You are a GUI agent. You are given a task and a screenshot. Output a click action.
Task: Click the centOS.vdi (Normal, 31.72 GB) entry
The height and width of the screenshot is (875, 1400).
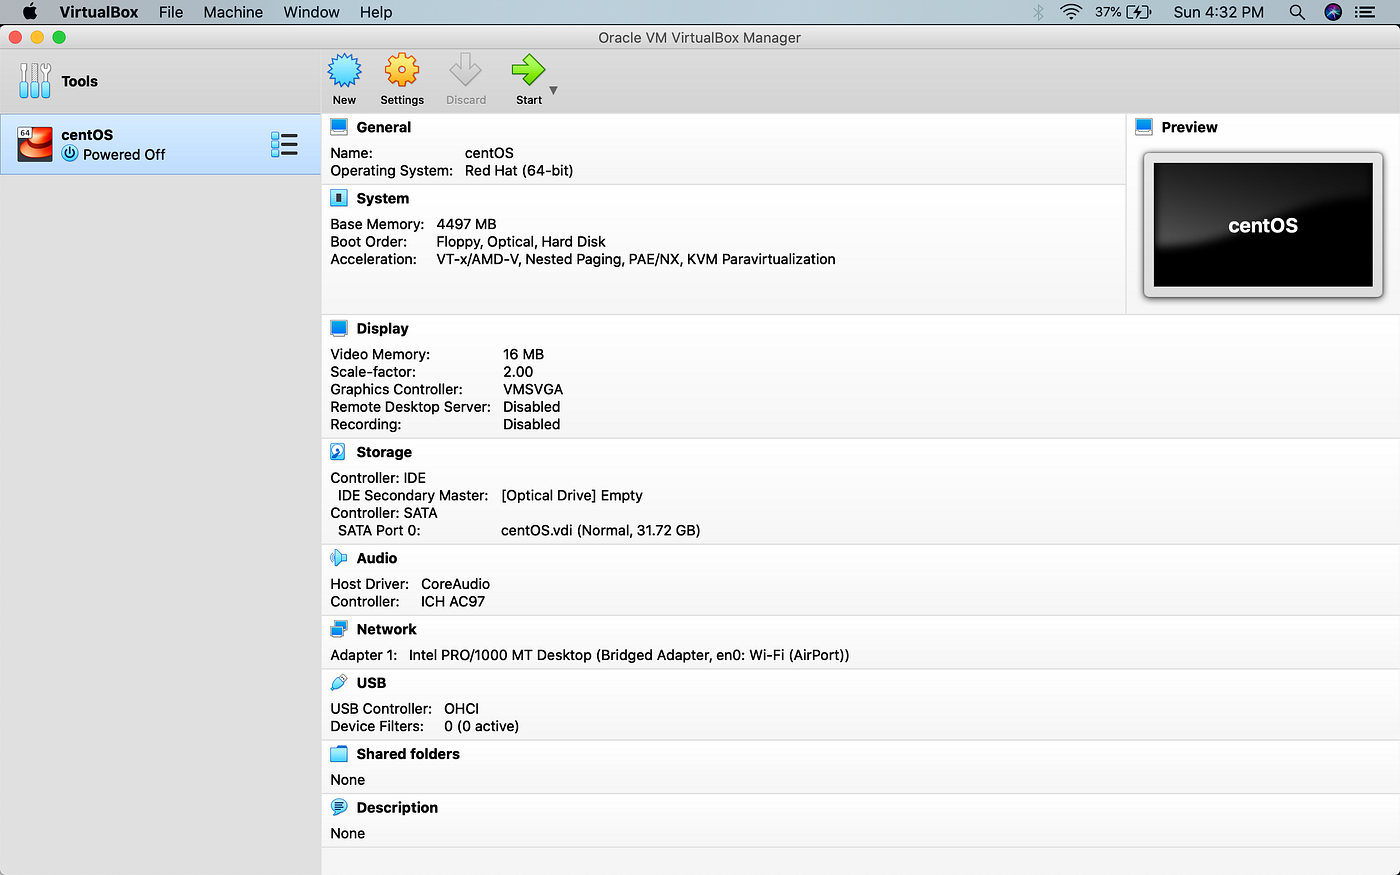(x=600, y=530)
